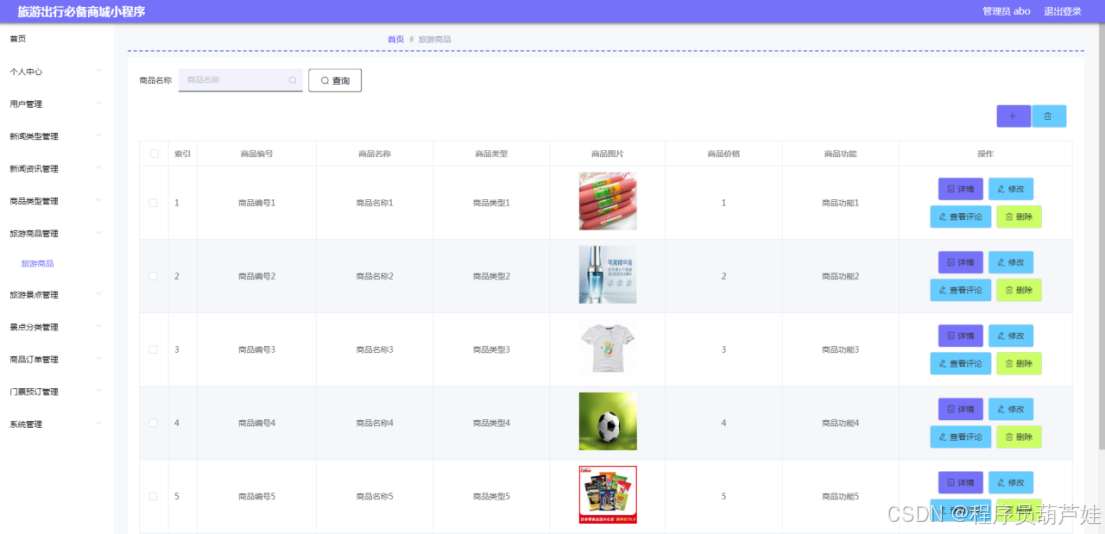This screenshot has height=534, width=1105.
Task: Click 删除 for 商品编号1 row
Action: 1019,217
